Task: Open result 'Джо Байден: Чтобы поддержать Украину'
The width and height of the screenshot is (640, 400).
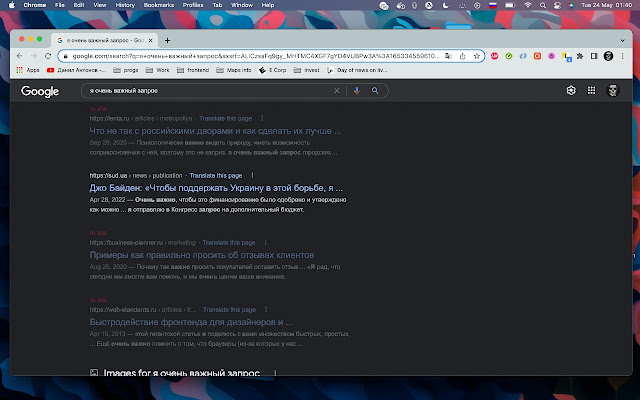Action: coord(216,188)
